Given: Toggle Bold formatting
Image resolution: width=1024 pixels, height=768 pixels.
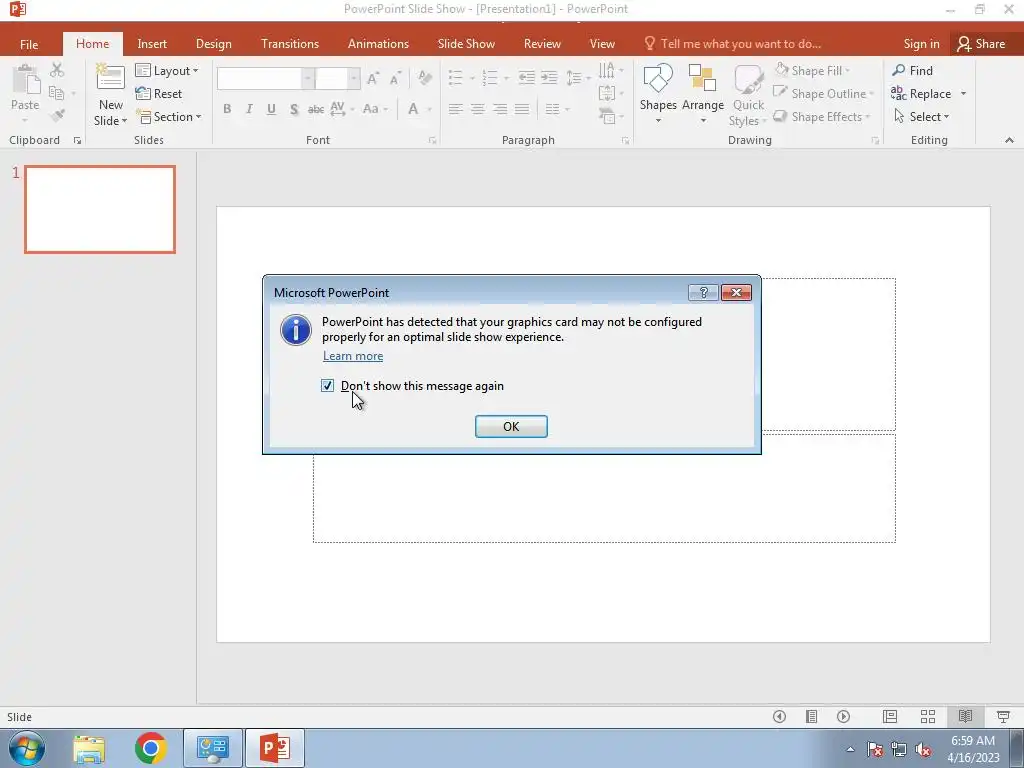Looking at the screenshot, I should [227, 109].
